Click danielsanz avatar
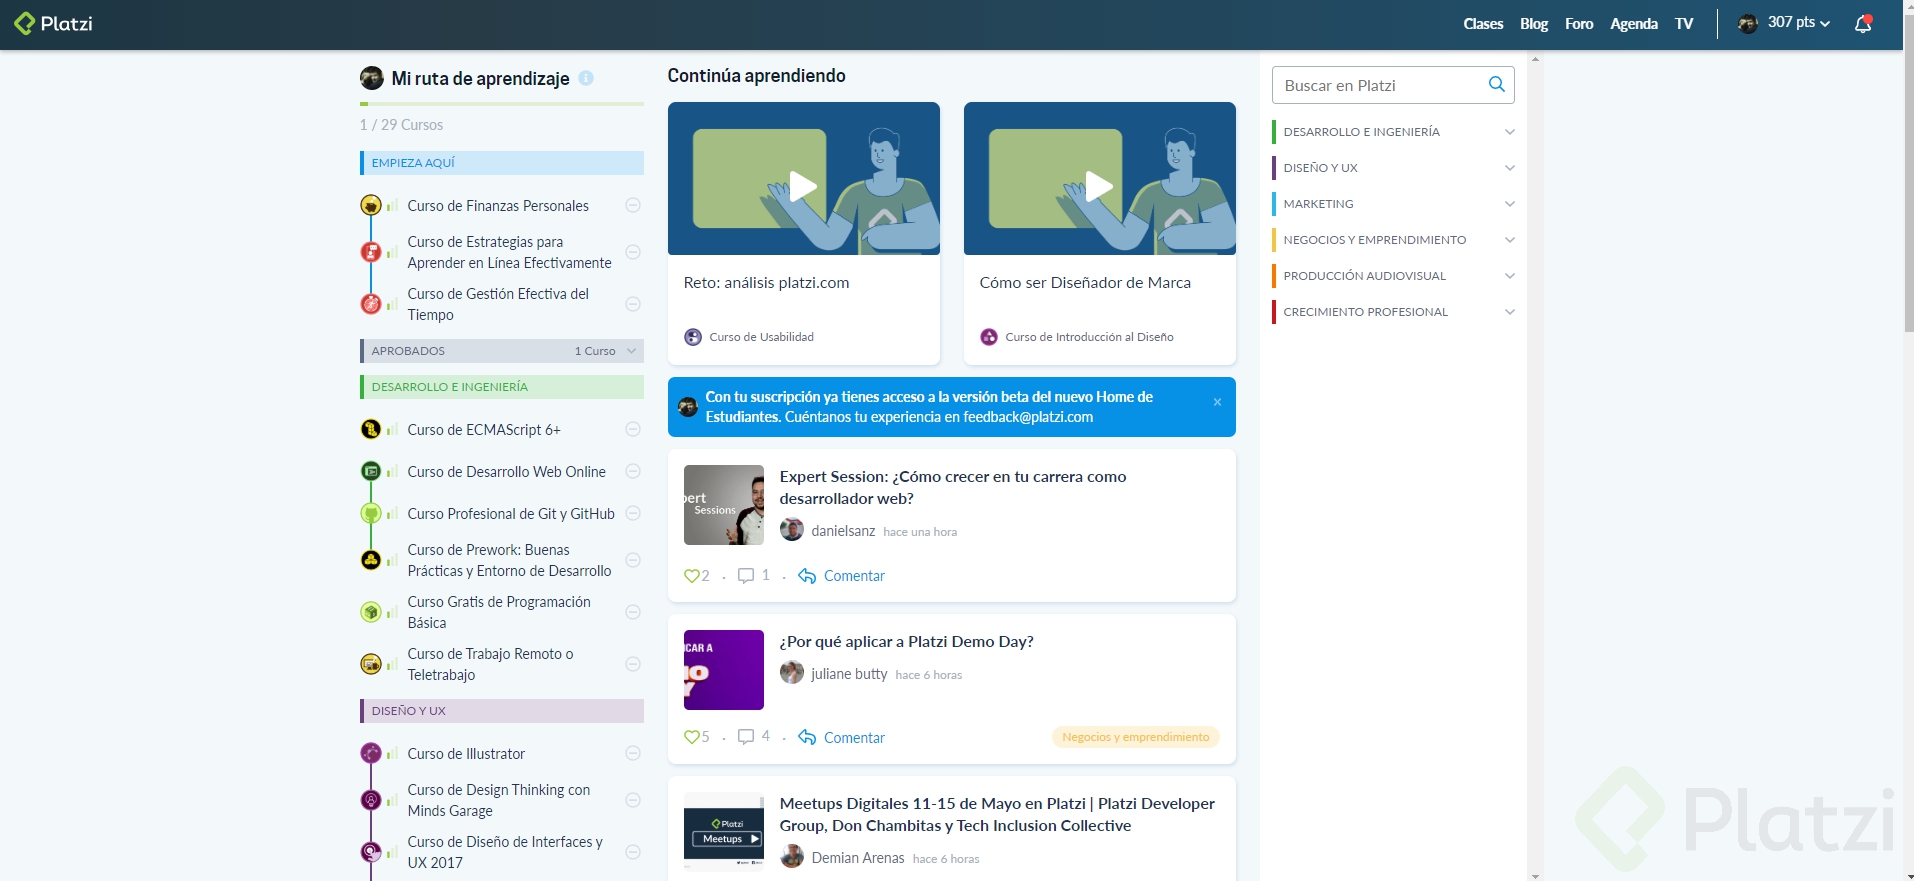 click(x=792, y=530)
